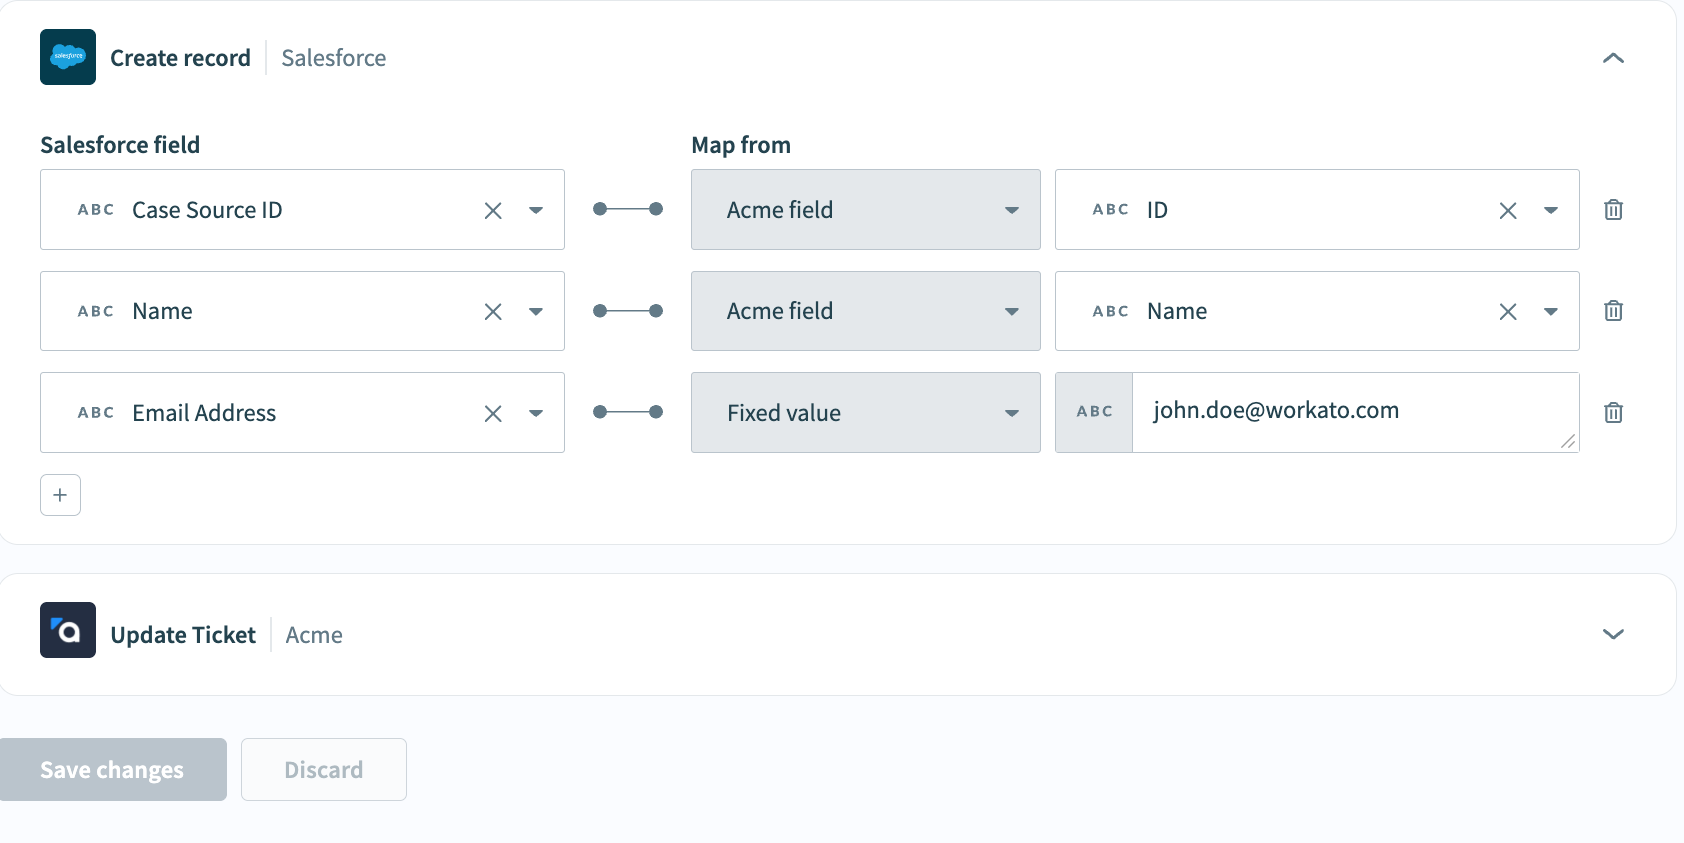The width and height of the screenshot is (1684, 843).
Task: Click the Salesforce connector icon
Action: click(x=67, y=57)
